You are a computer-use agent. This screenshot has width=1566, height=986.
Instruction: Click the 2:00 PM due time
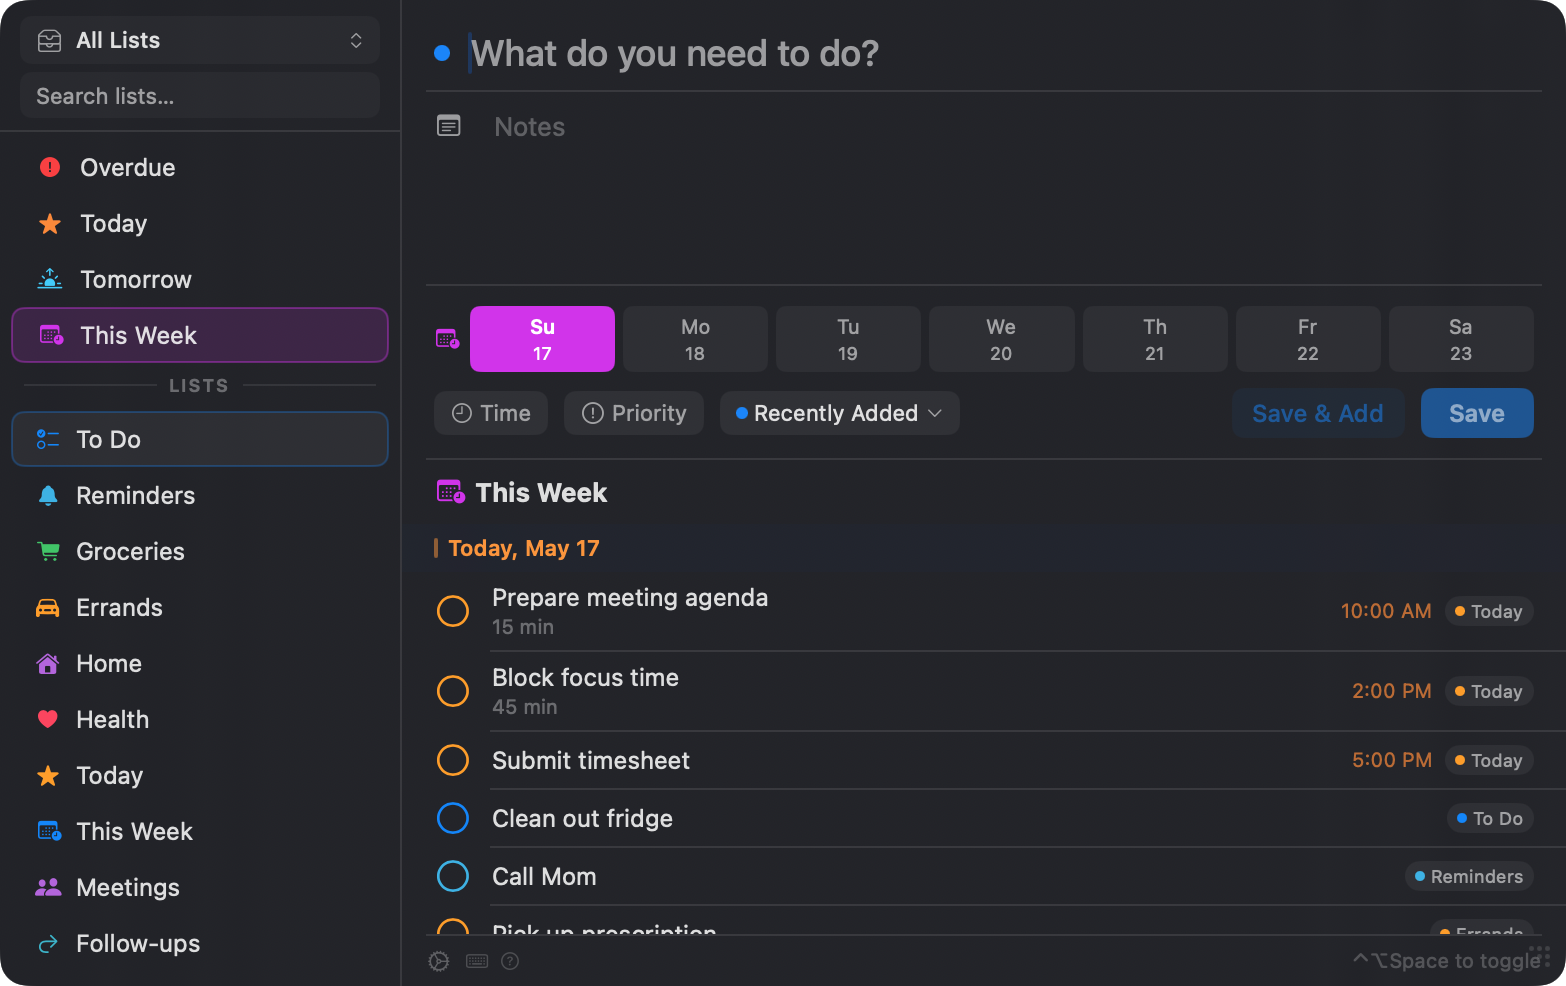[1392, 691]
